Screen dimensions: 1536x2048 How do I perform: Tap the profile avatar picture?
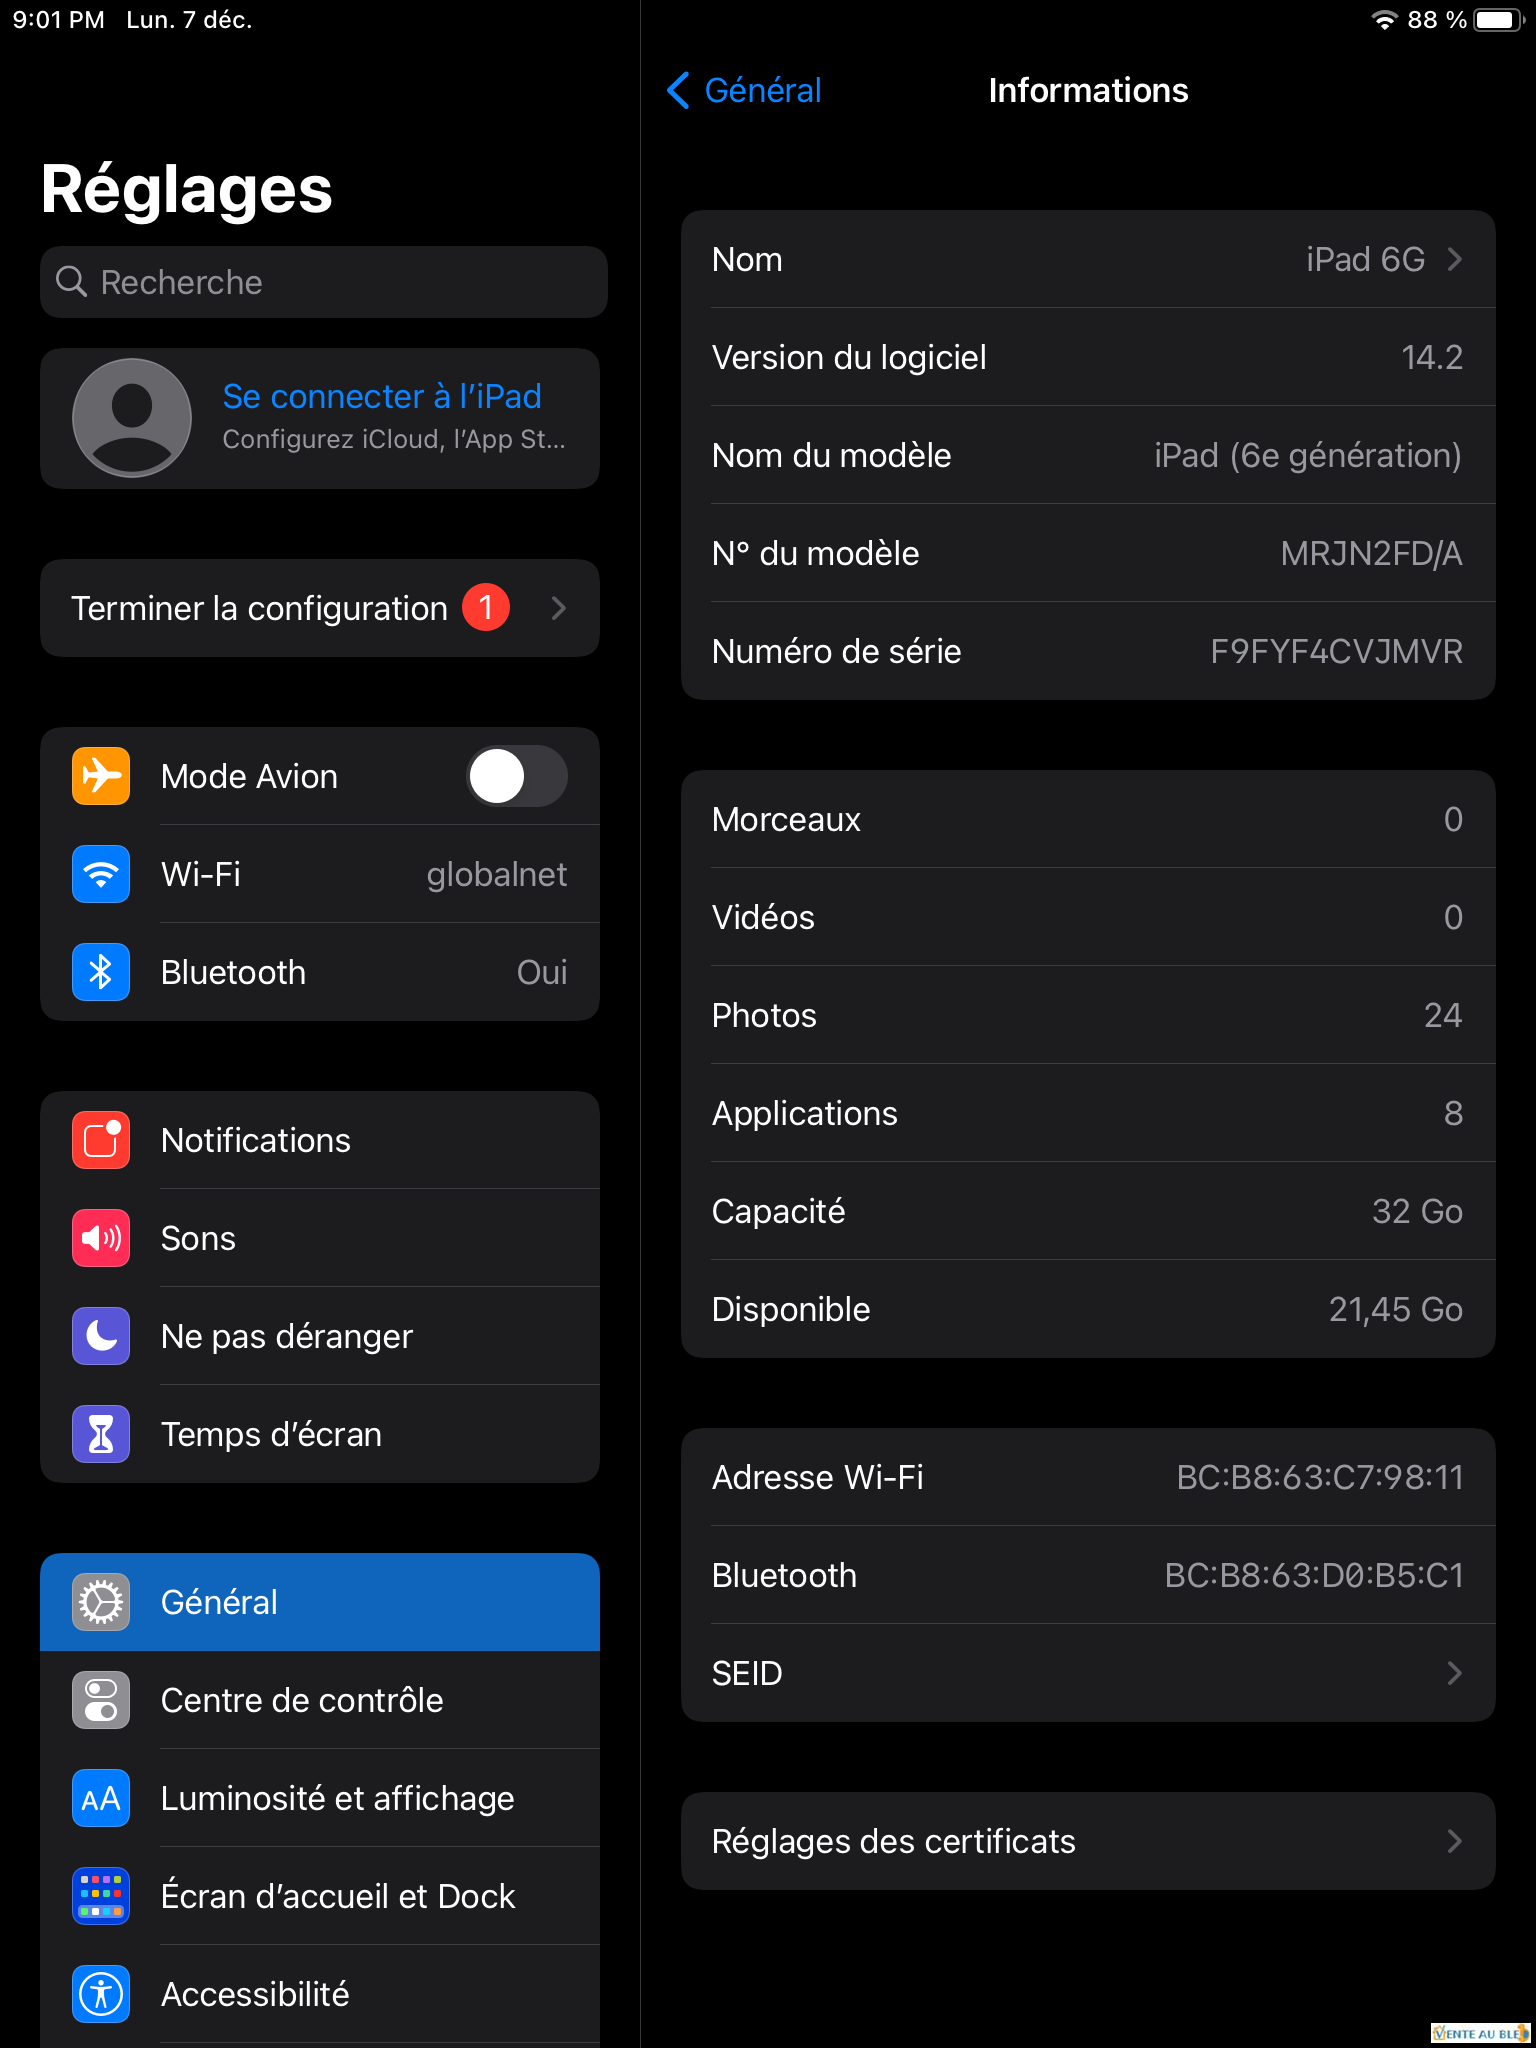tap(132, 418)
